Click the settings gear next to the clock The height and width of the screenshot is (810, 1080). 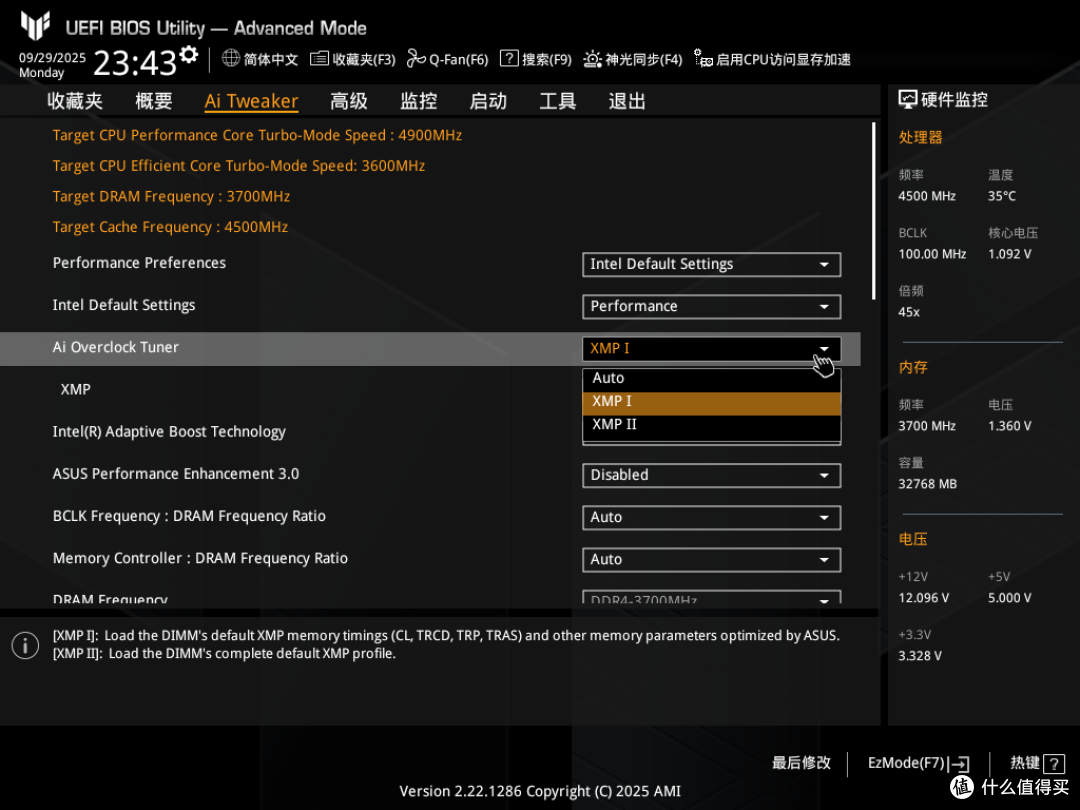(189, 54)
